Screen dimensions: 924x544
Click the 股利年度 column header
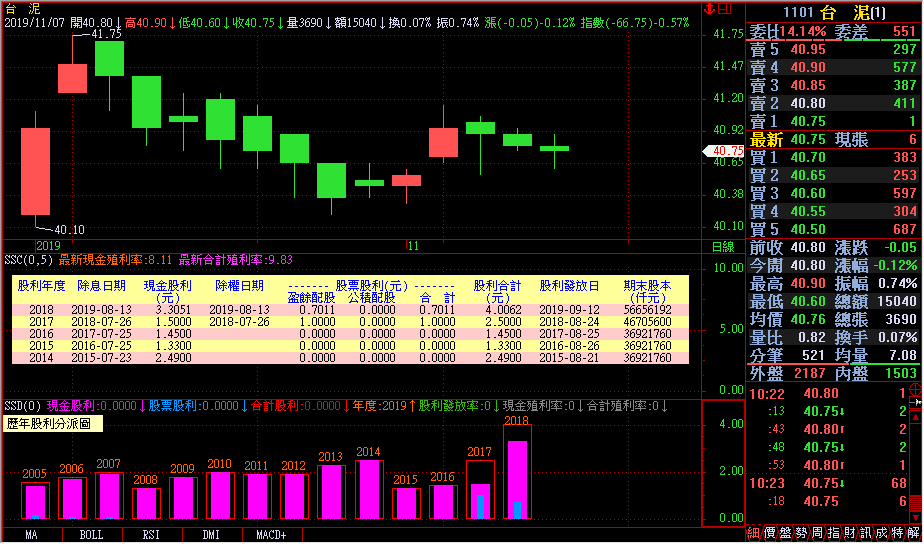(41, 286)
